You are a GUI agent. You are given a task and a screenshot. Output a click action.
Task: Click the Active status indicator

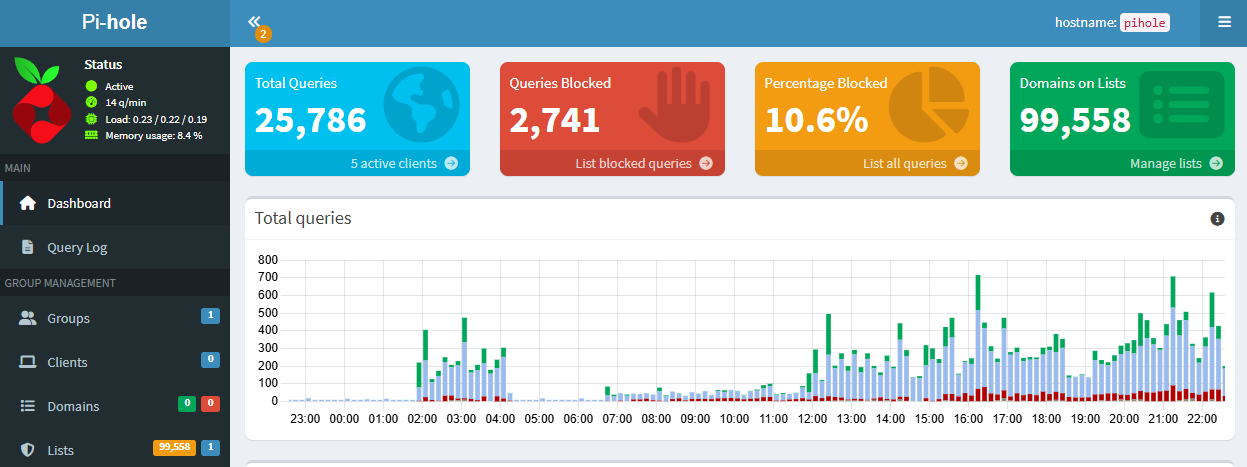[109, 86]
